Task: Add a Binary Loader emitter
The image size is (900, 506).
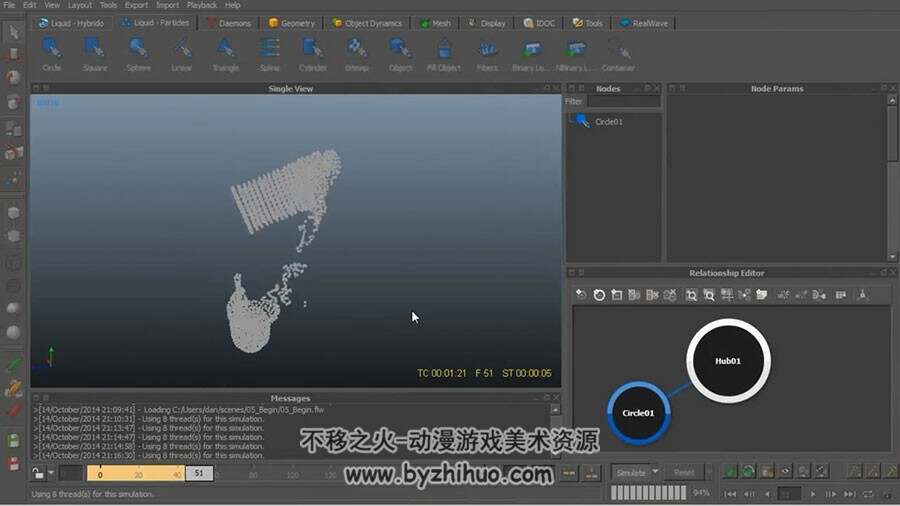Action: pos(531,54)
